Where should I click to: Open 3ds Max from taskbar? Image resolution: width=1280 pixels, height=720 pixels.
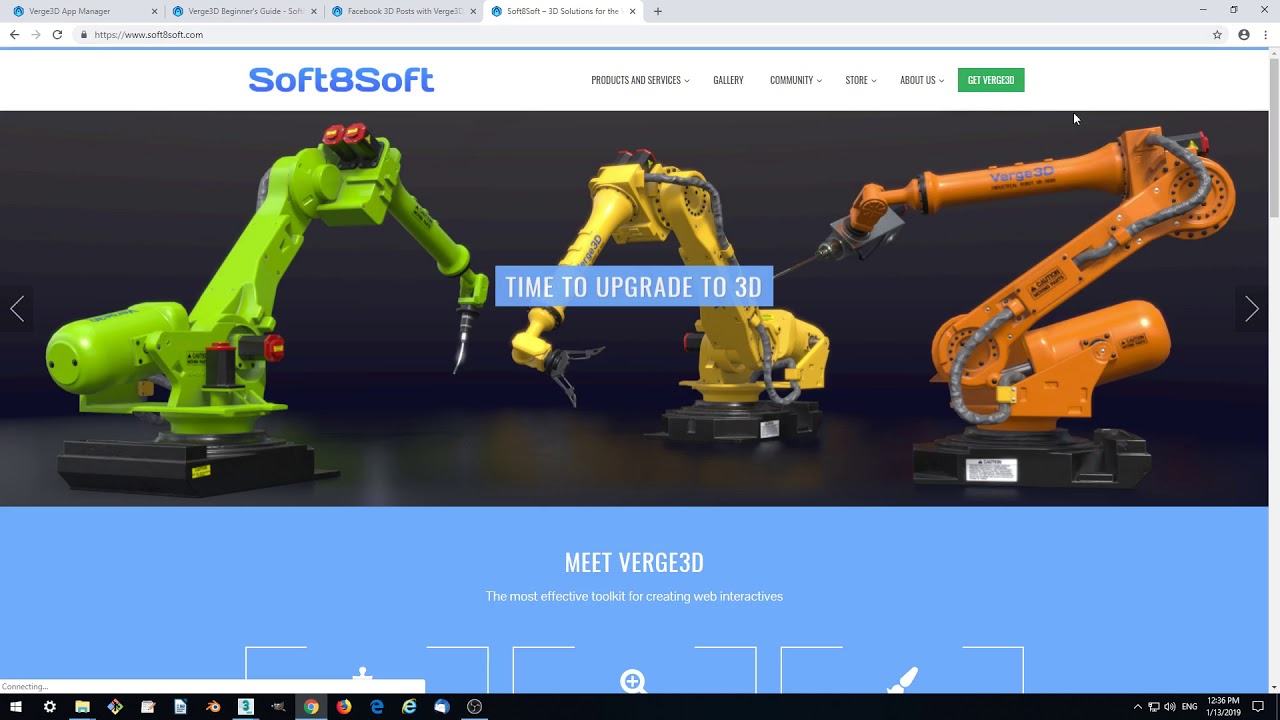[x=245, y=706]
